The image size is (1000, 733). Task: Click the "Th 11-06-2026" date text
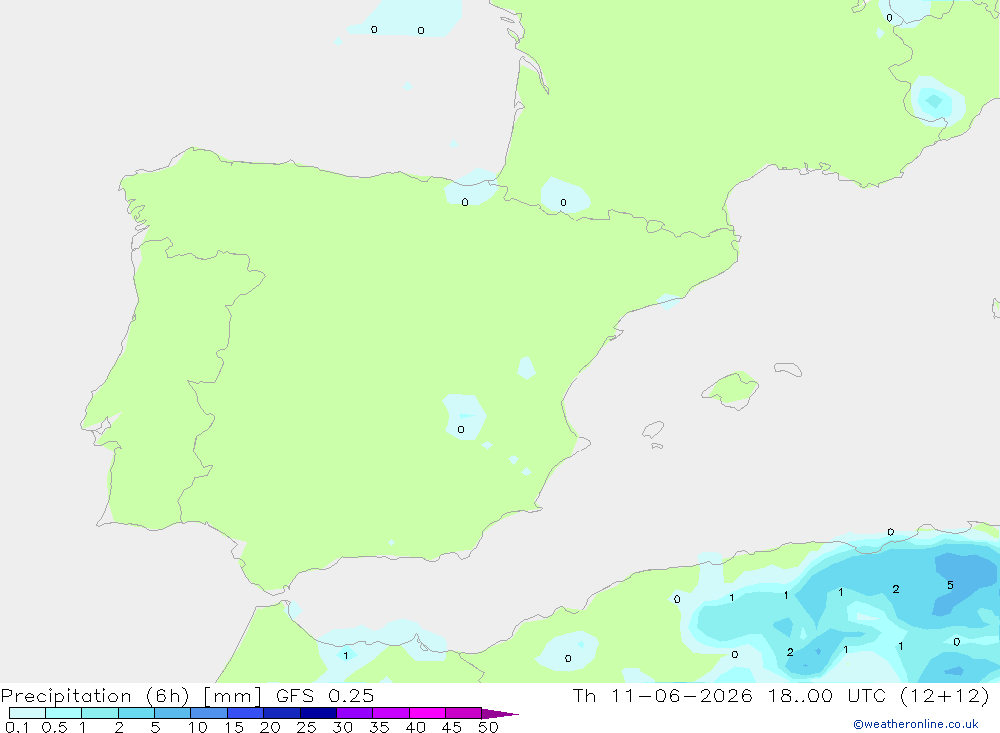click(x=663, y=695)
